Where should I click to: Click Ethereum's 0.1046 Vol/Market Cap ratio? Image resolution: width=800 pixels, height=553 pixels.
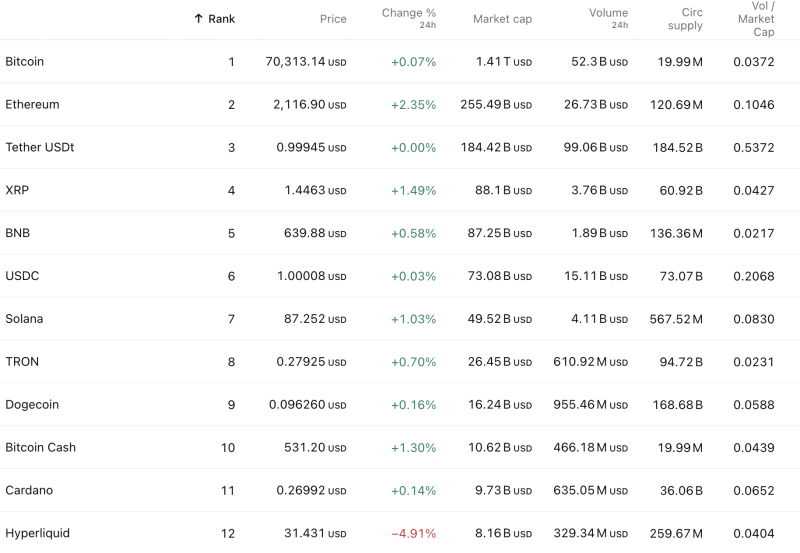click(754, 105)
